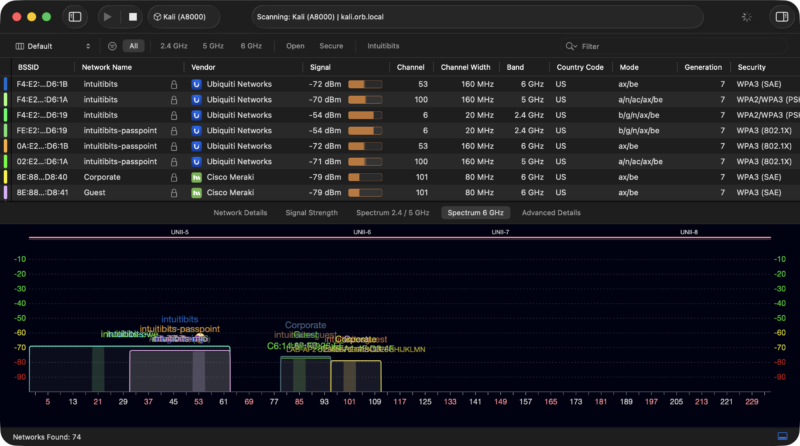
Task: Click Ubiquiti logo in 02:E2:...D6:1A row
Action: [196, 162]
